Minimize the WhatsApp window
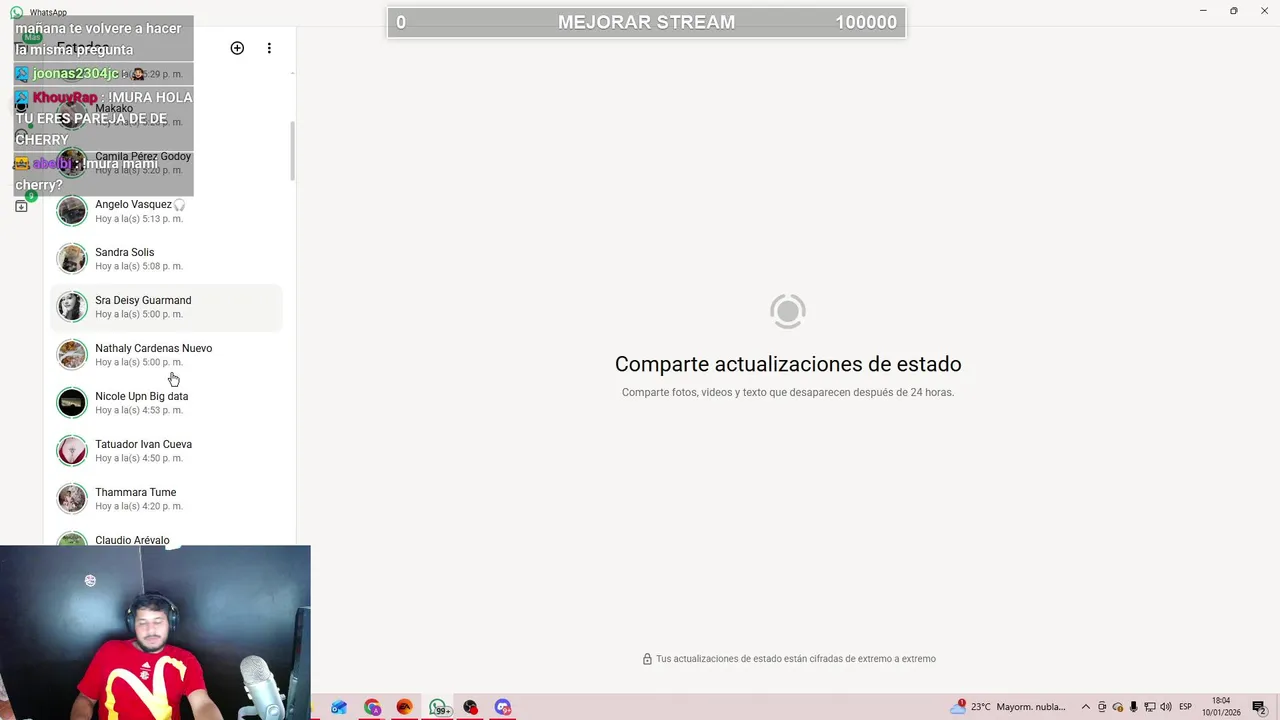This screenshot has height=720, width=1280. [1202, 11]
